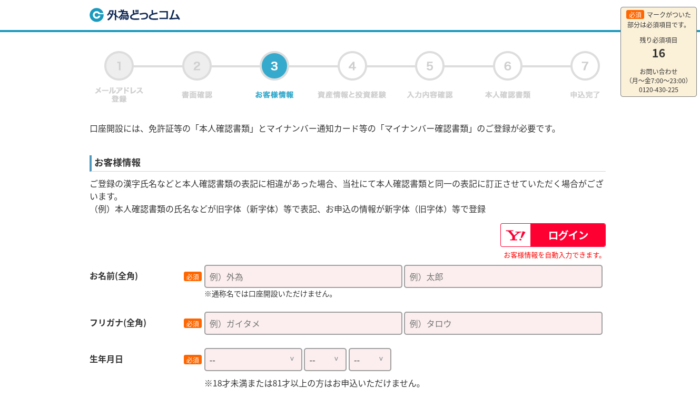This screenshot has height=398, width=700.
Task: Focus the furigana surname field 例）ガイタメ
Action: point(303,323)
